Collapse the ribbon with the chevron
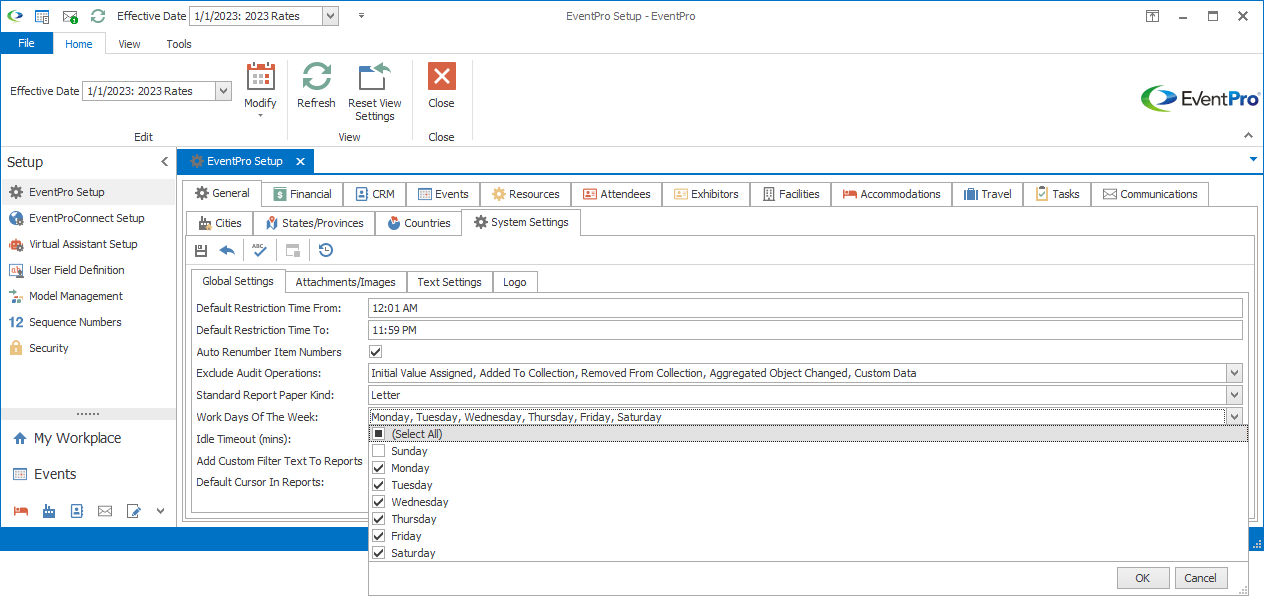The image size is (1264, 596). (1247, 136)
